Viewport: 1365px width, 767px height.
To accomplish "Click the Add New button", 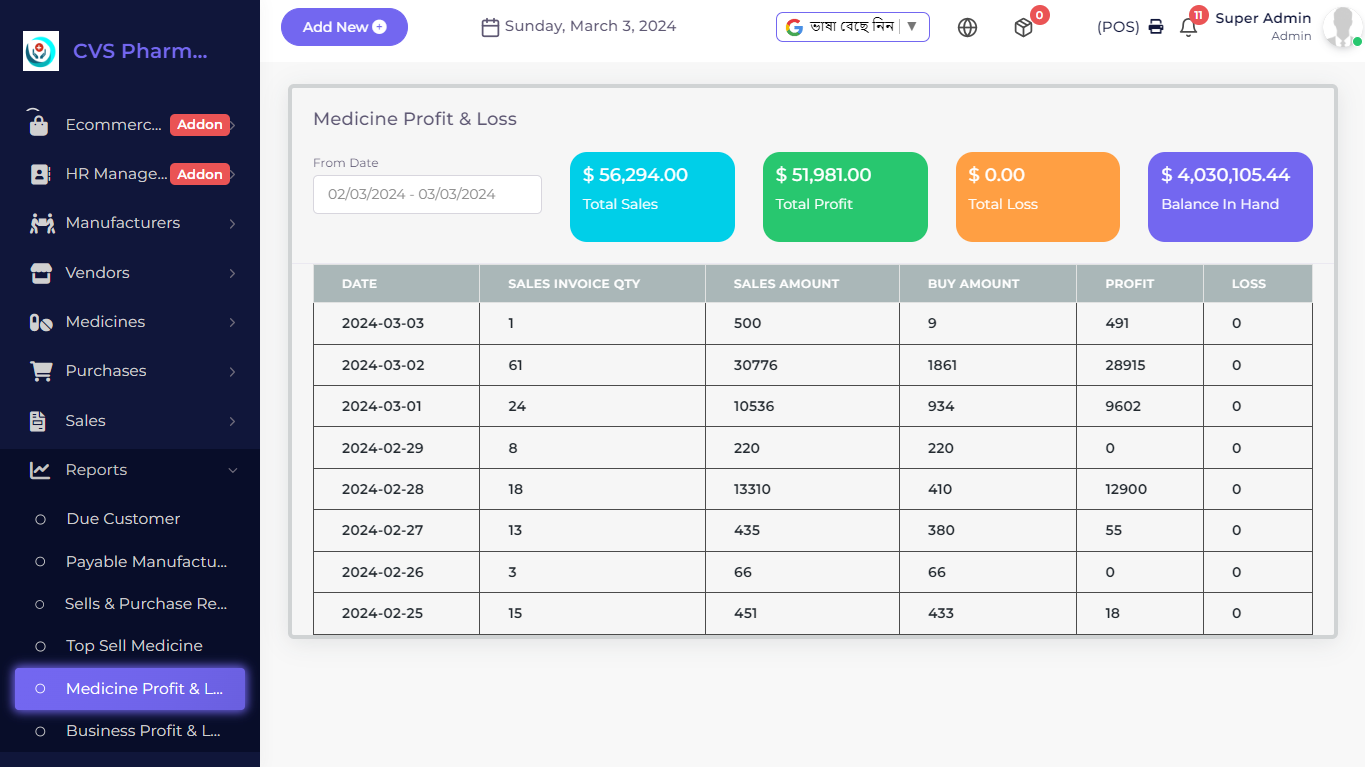I will click(344, 27).
